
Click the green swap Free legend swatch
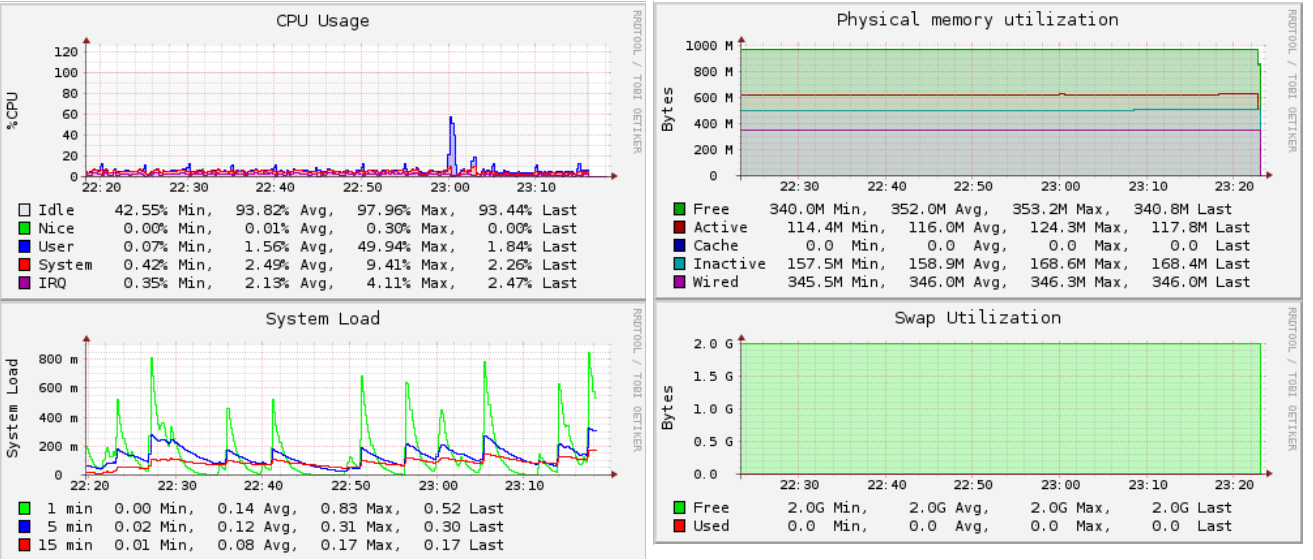[x=679, y=507]
